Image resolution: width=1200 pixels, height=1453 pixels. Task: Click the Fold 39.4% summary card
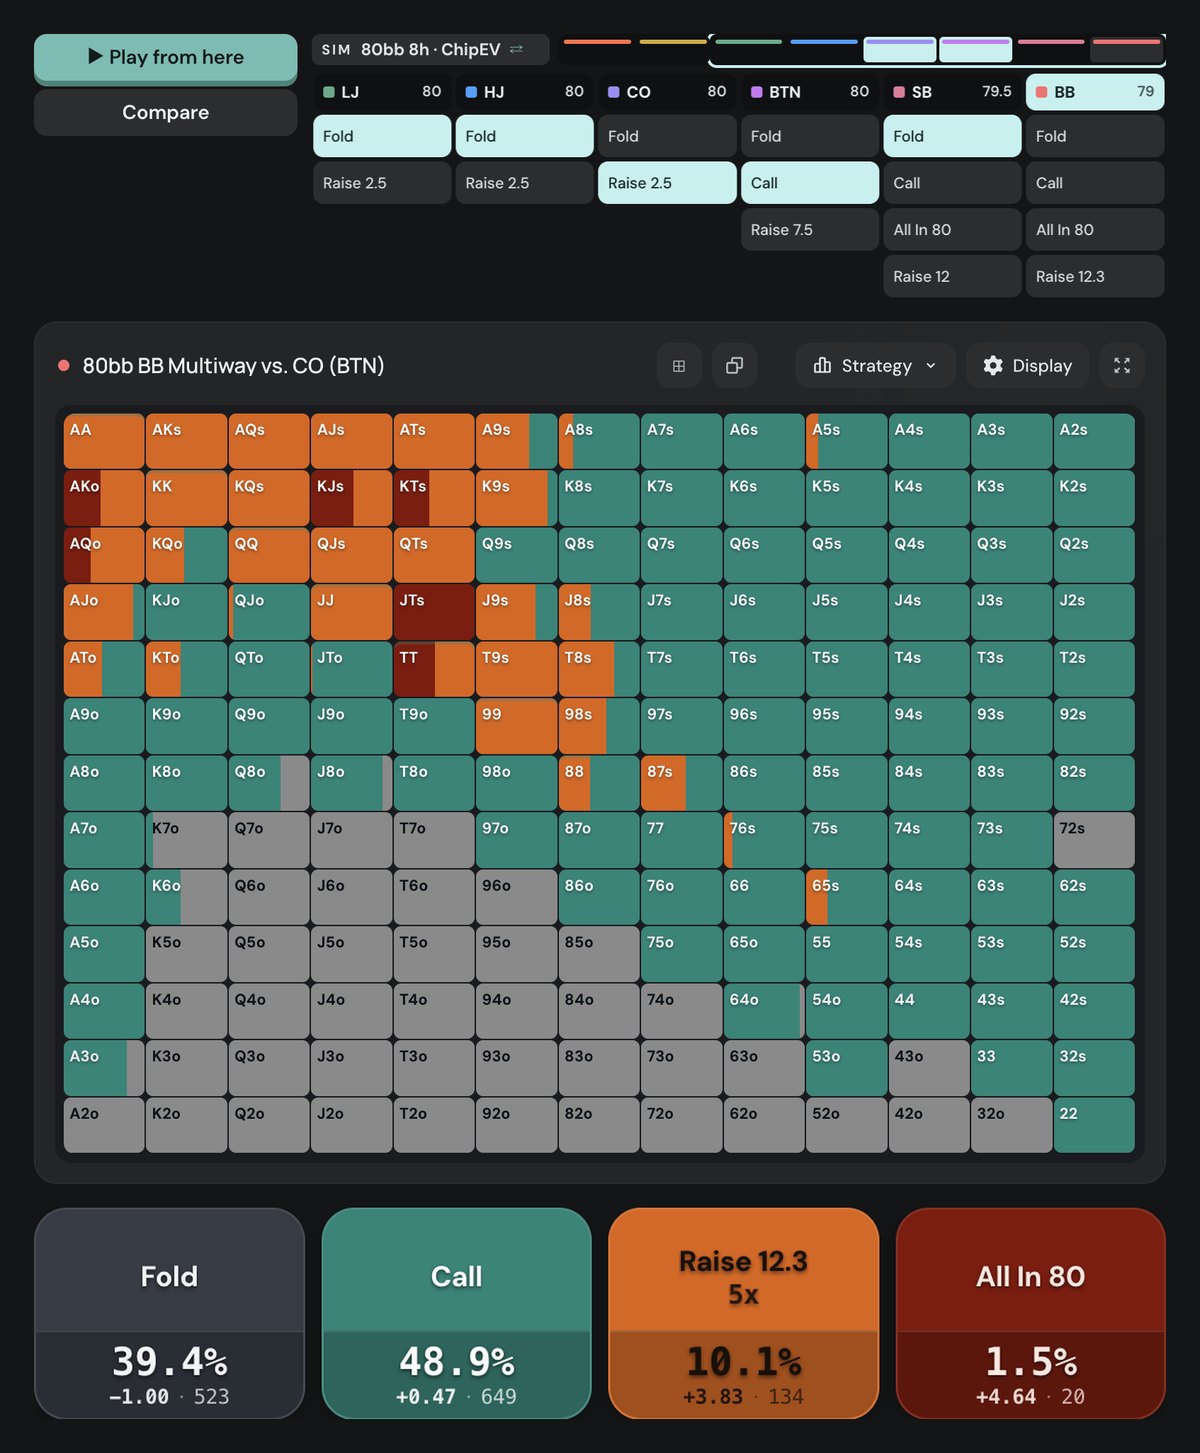pyautogui.click(x=170, y=1313)
